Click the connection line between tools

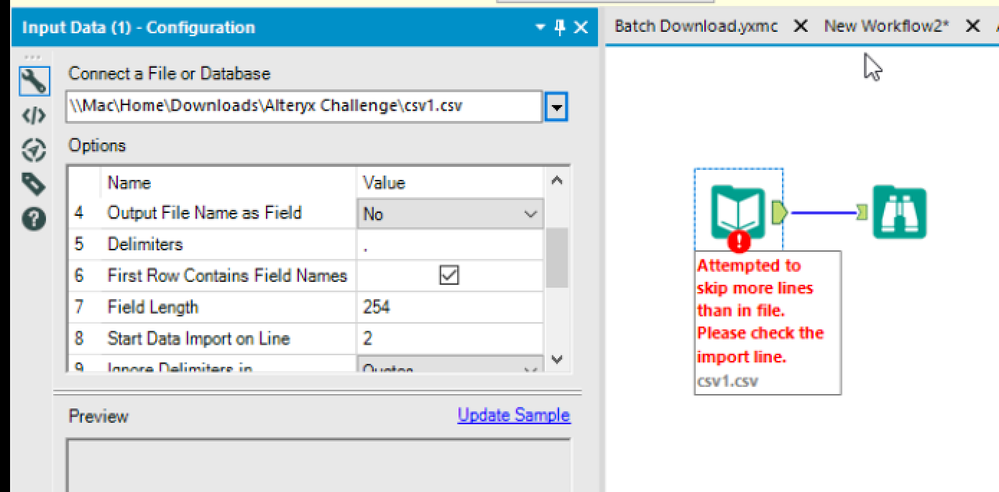[823, 212]
